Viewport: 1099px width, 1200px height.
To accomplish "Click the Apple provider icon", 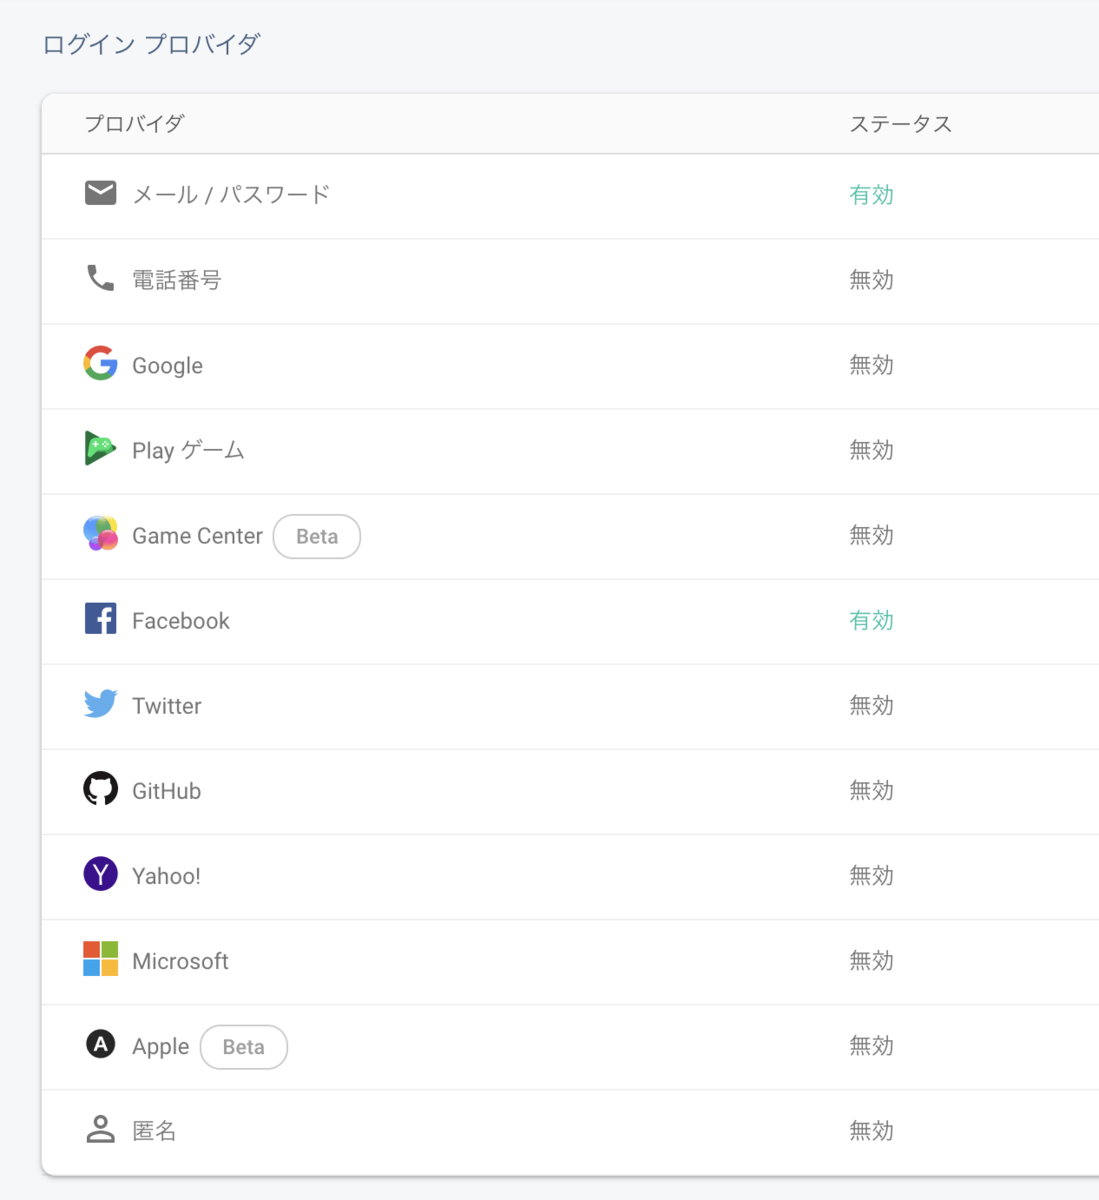I will click(100, 1044).
